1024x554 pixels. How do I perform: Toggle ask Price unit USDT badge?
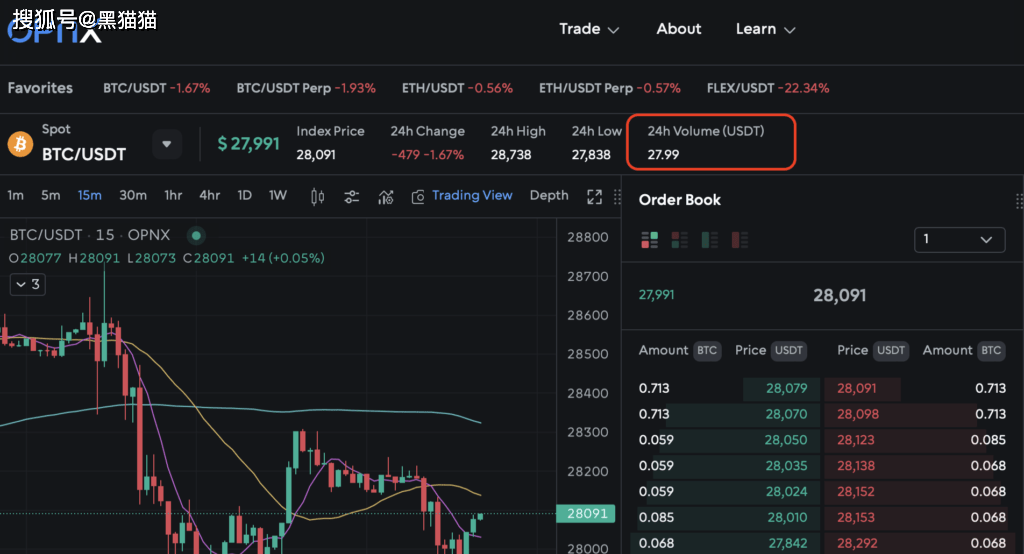(891, 351)
